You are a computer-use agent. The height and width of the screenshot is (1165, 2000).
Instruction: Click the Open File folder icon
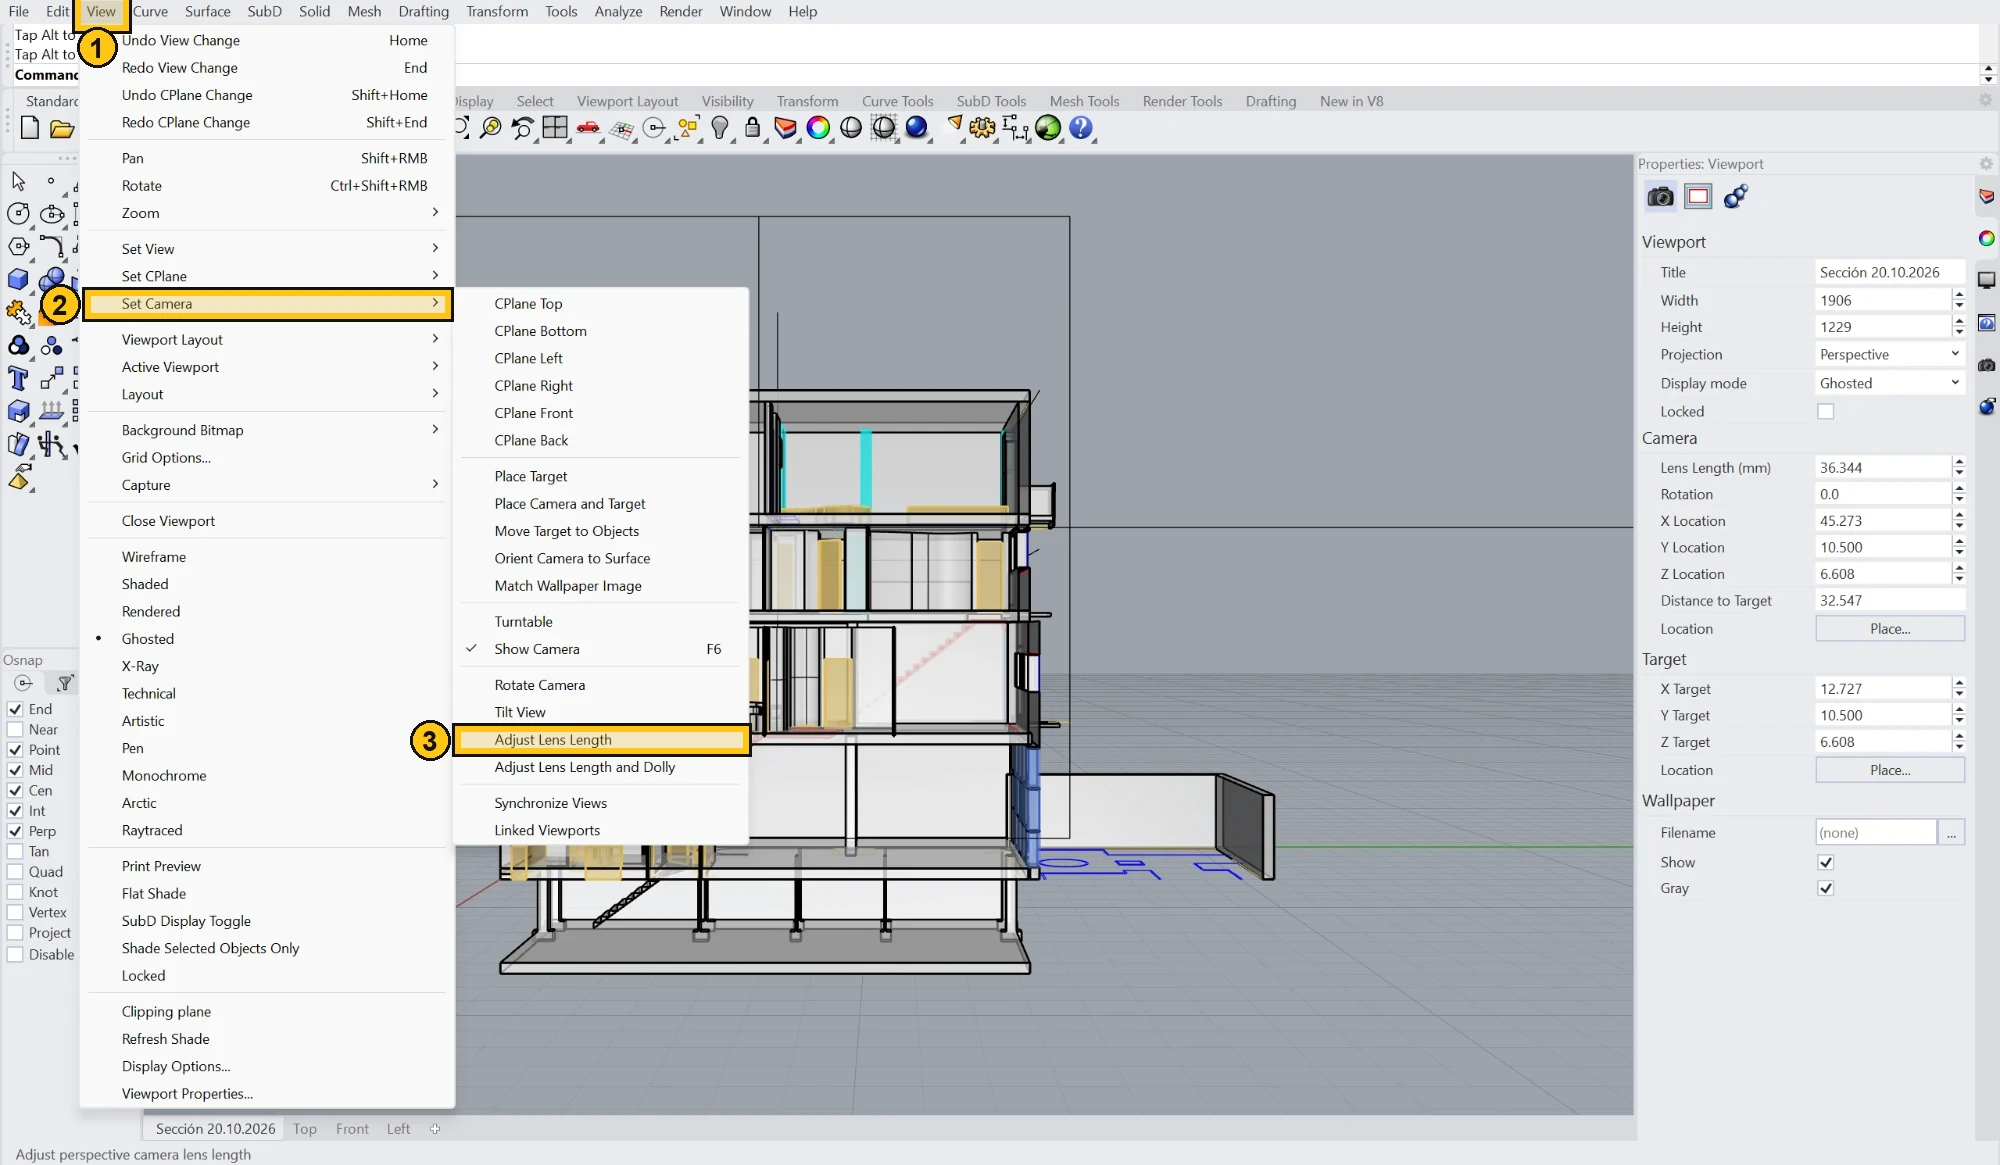[62, 128]
